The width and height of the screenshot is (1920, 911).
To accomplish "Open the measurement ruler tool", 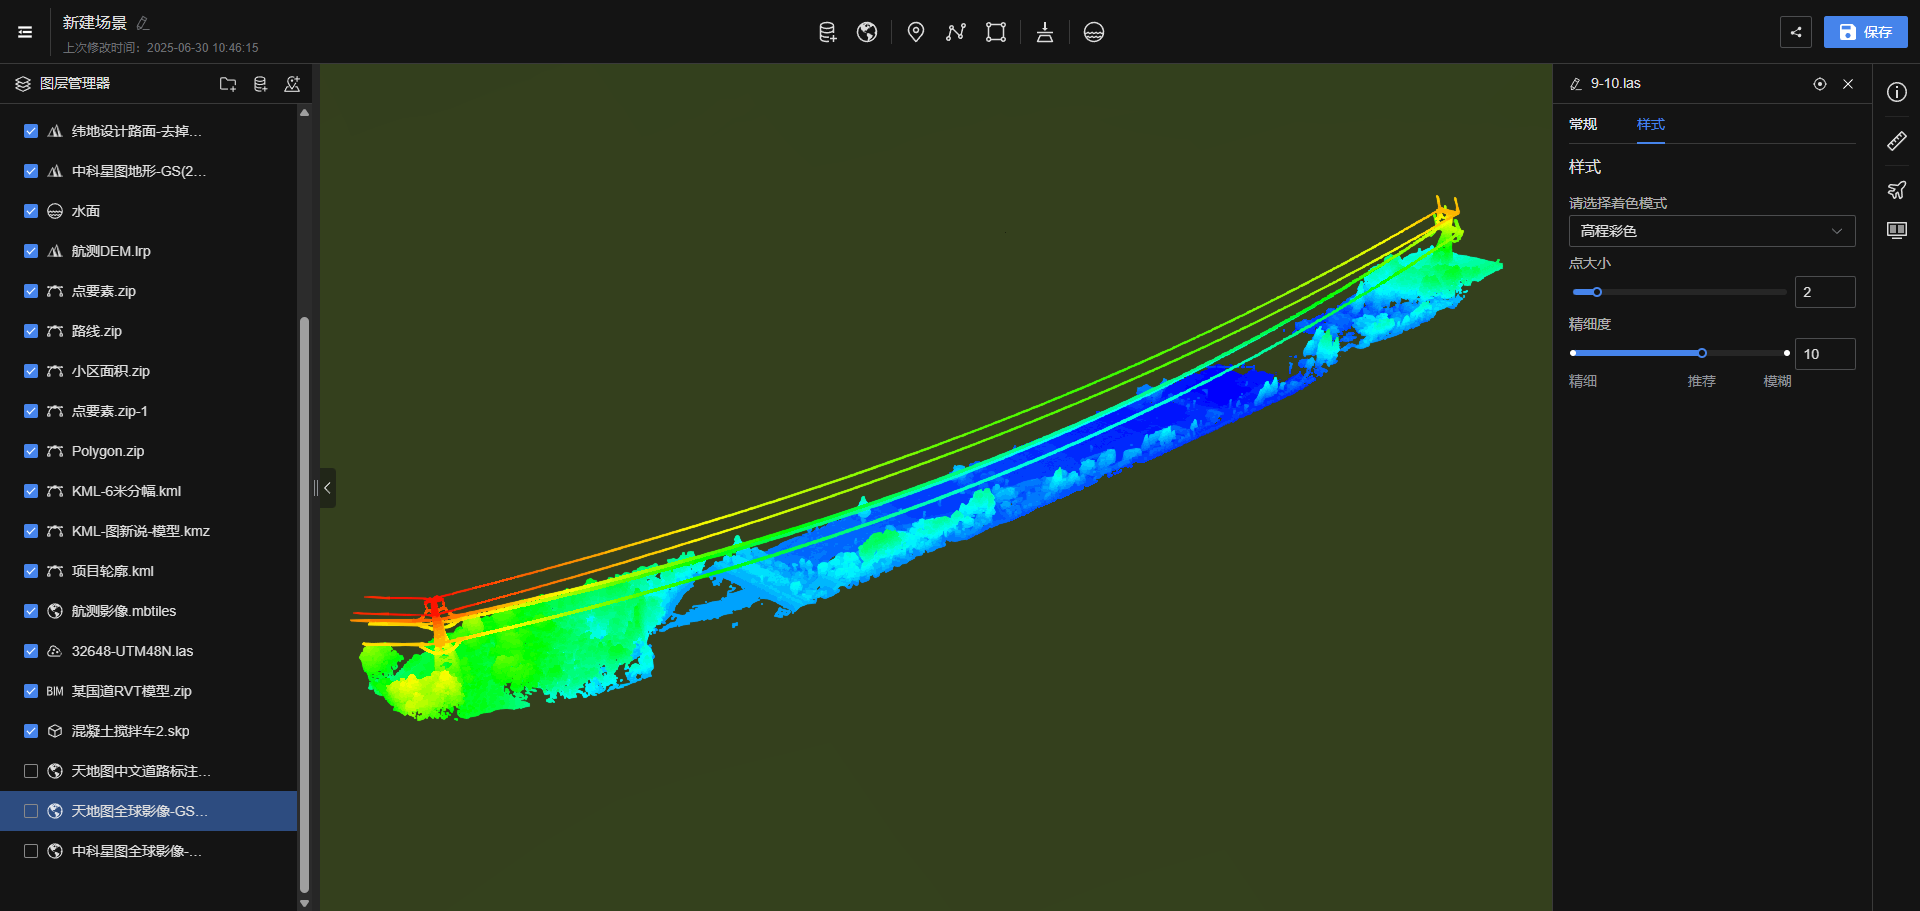I will [1896, 141].
